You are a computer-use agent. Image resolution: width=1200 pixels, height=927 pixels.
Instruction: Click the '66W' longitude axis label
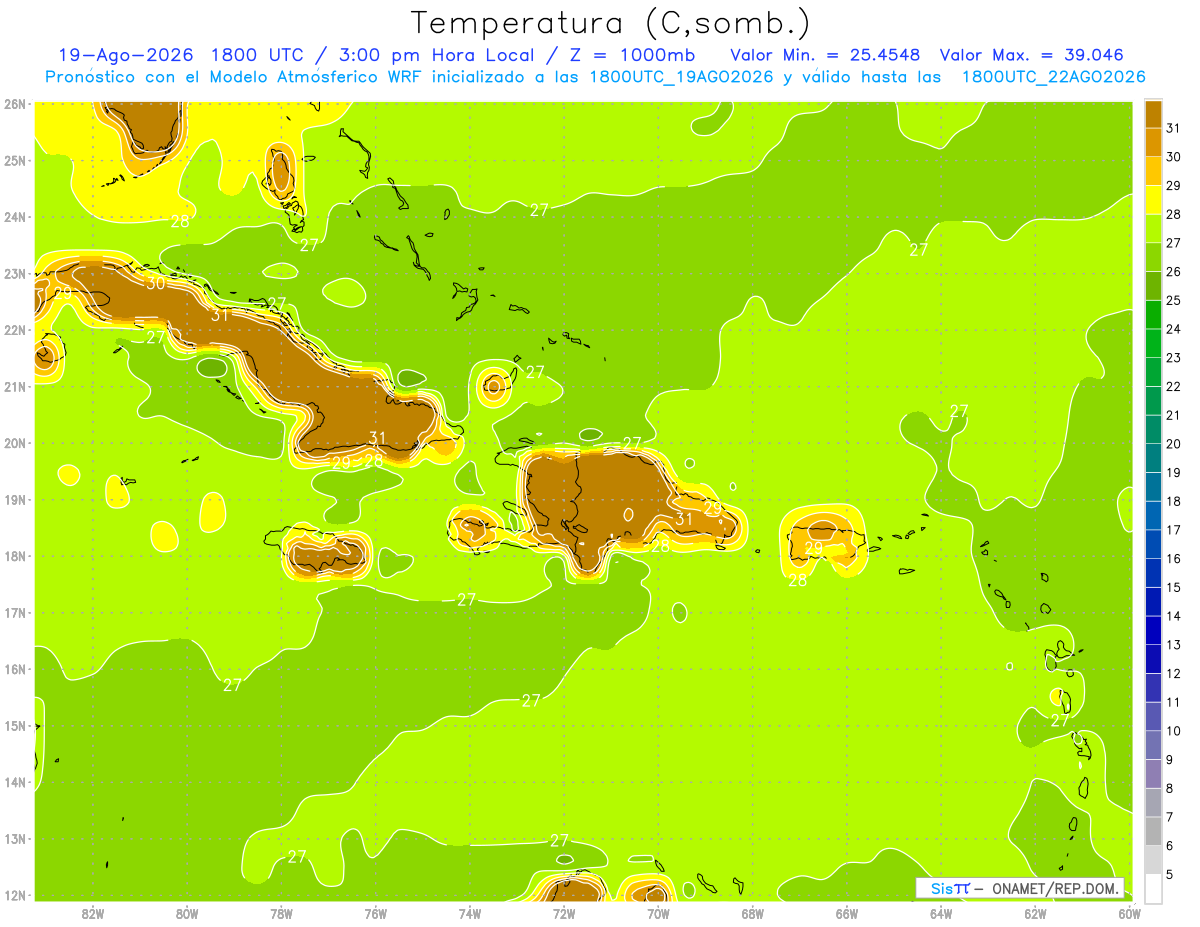847,913
